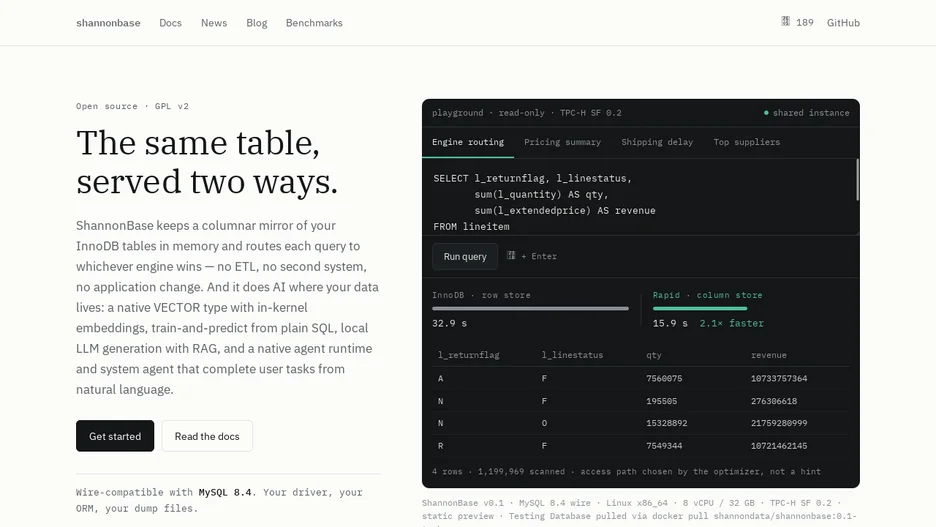Click the Rapid column store label
The image size is (936, 527).
(x=707, y=295)
